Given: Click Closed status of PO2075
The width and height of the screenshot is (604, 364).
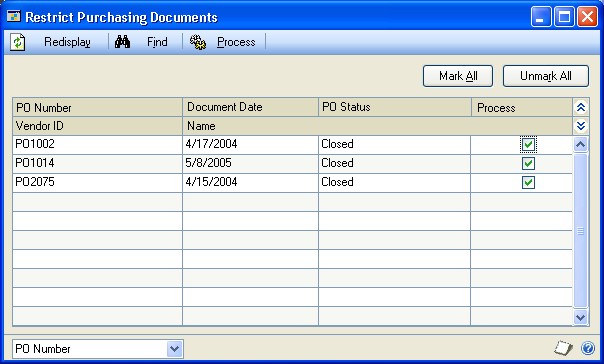Looking at the screenshot, I should click(394, 182).
